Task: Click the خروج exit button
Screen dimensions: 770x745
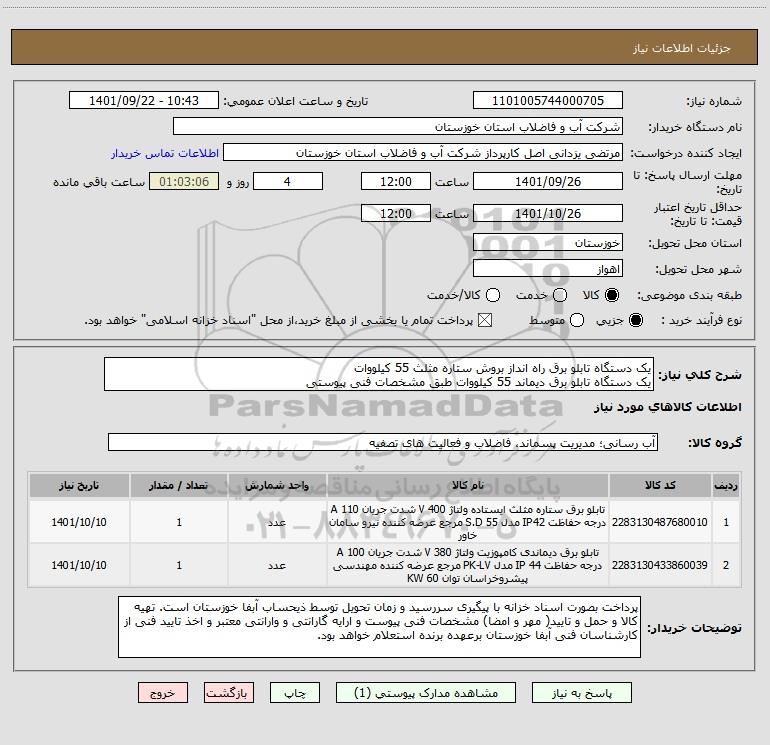Action: pyautogui.click(x=163, y=693)
